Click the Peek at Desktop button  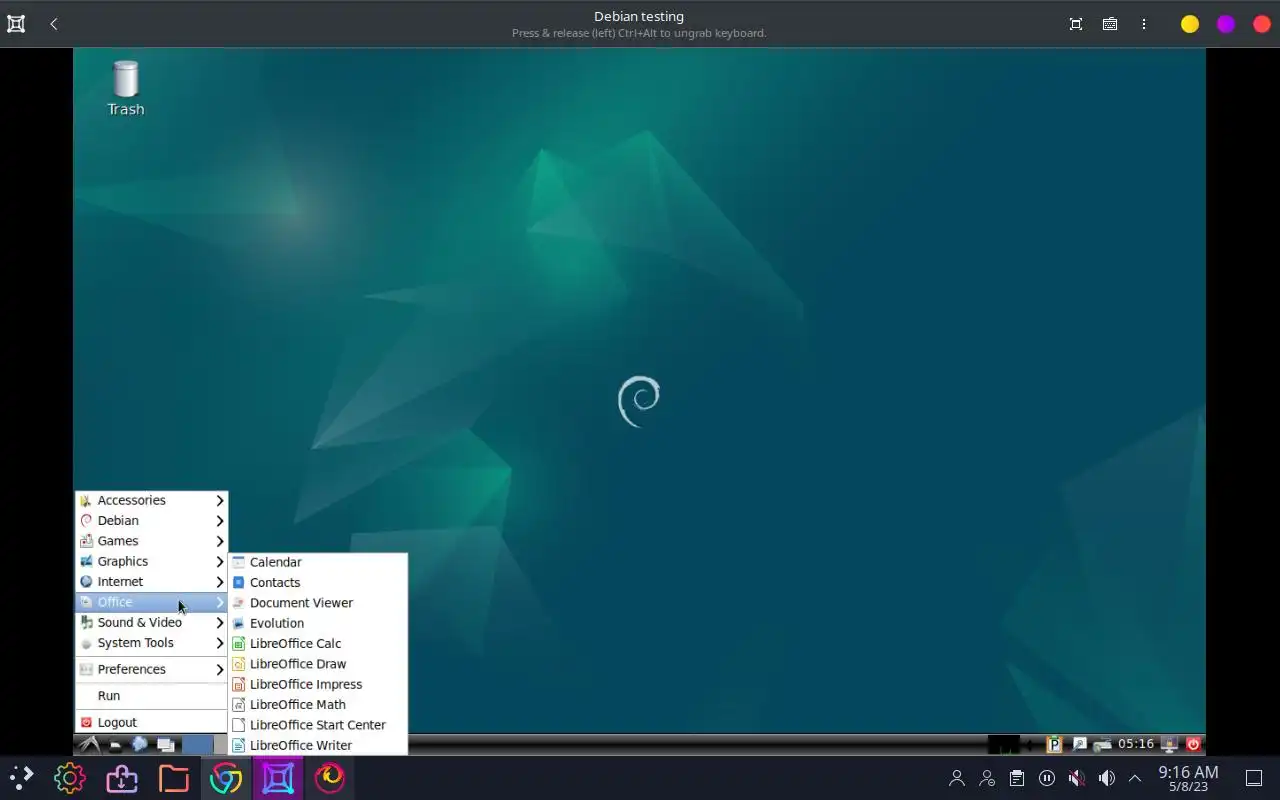point(1254,778)
